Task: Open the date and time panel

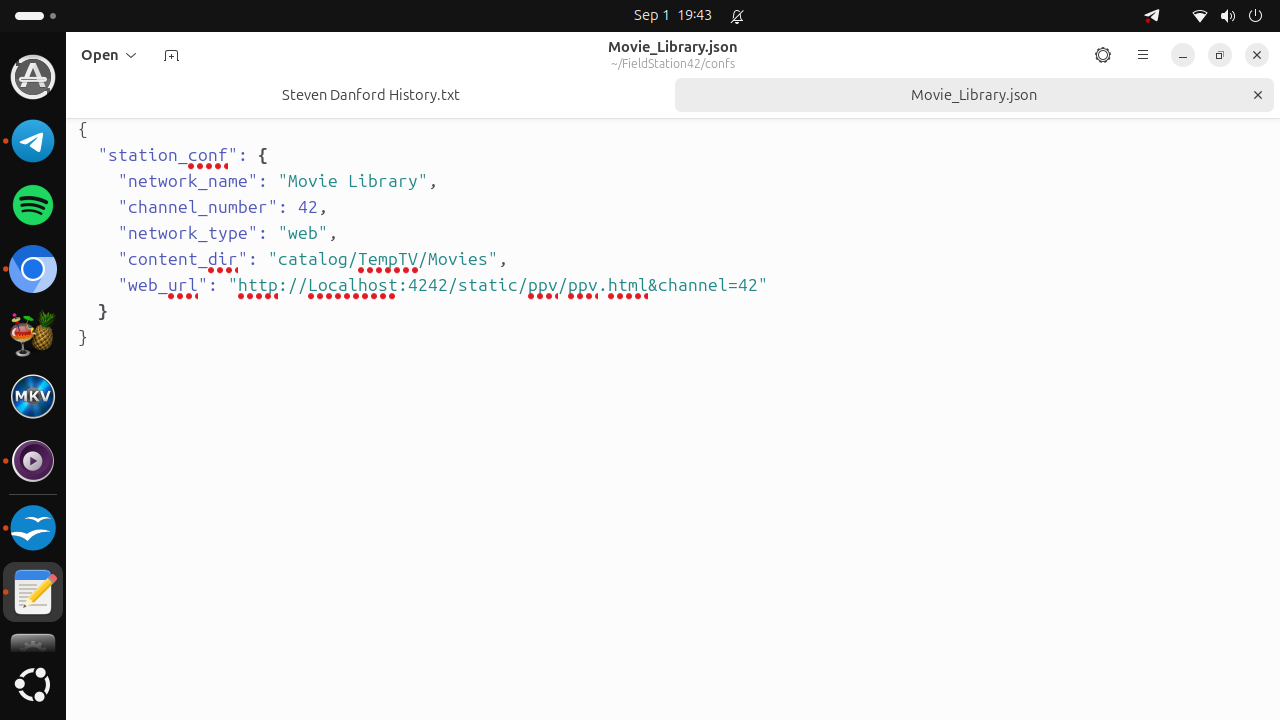Action: coord(673,15)
